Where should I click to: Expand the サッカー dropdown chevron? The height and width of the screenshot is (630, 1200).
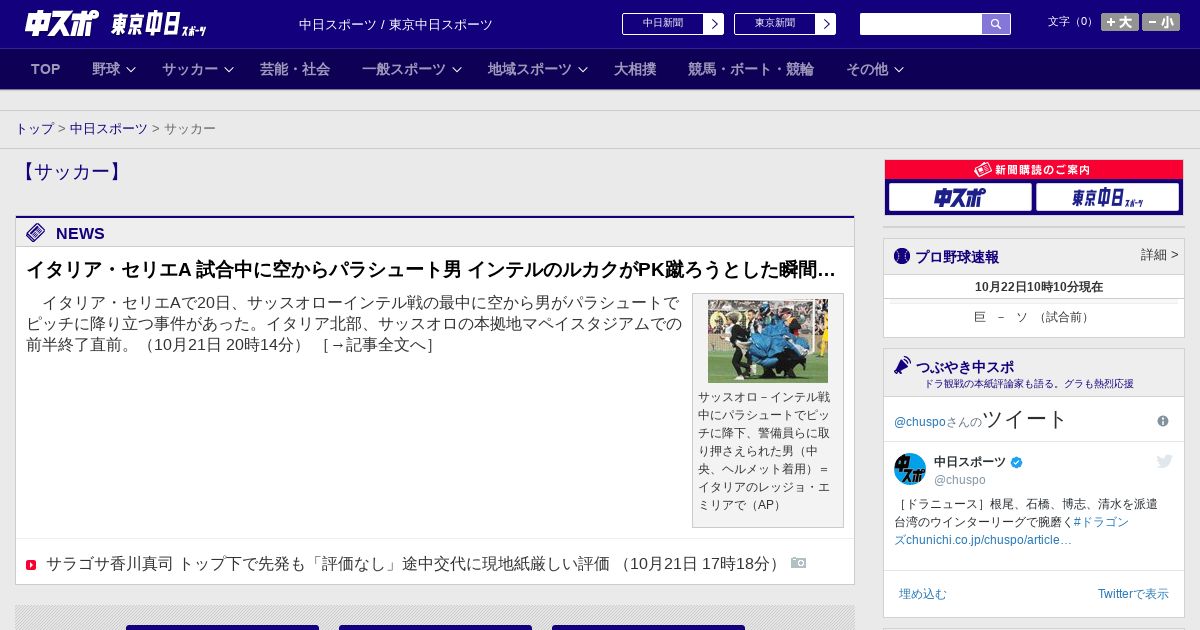(229, 70)
